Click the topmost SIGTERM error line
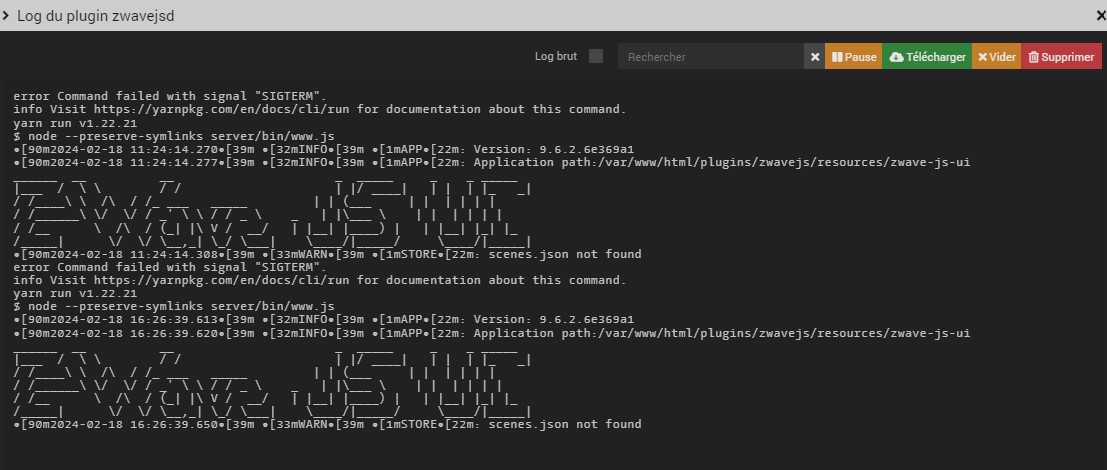This screenshot has height=470, width=1107. point(170,96)
